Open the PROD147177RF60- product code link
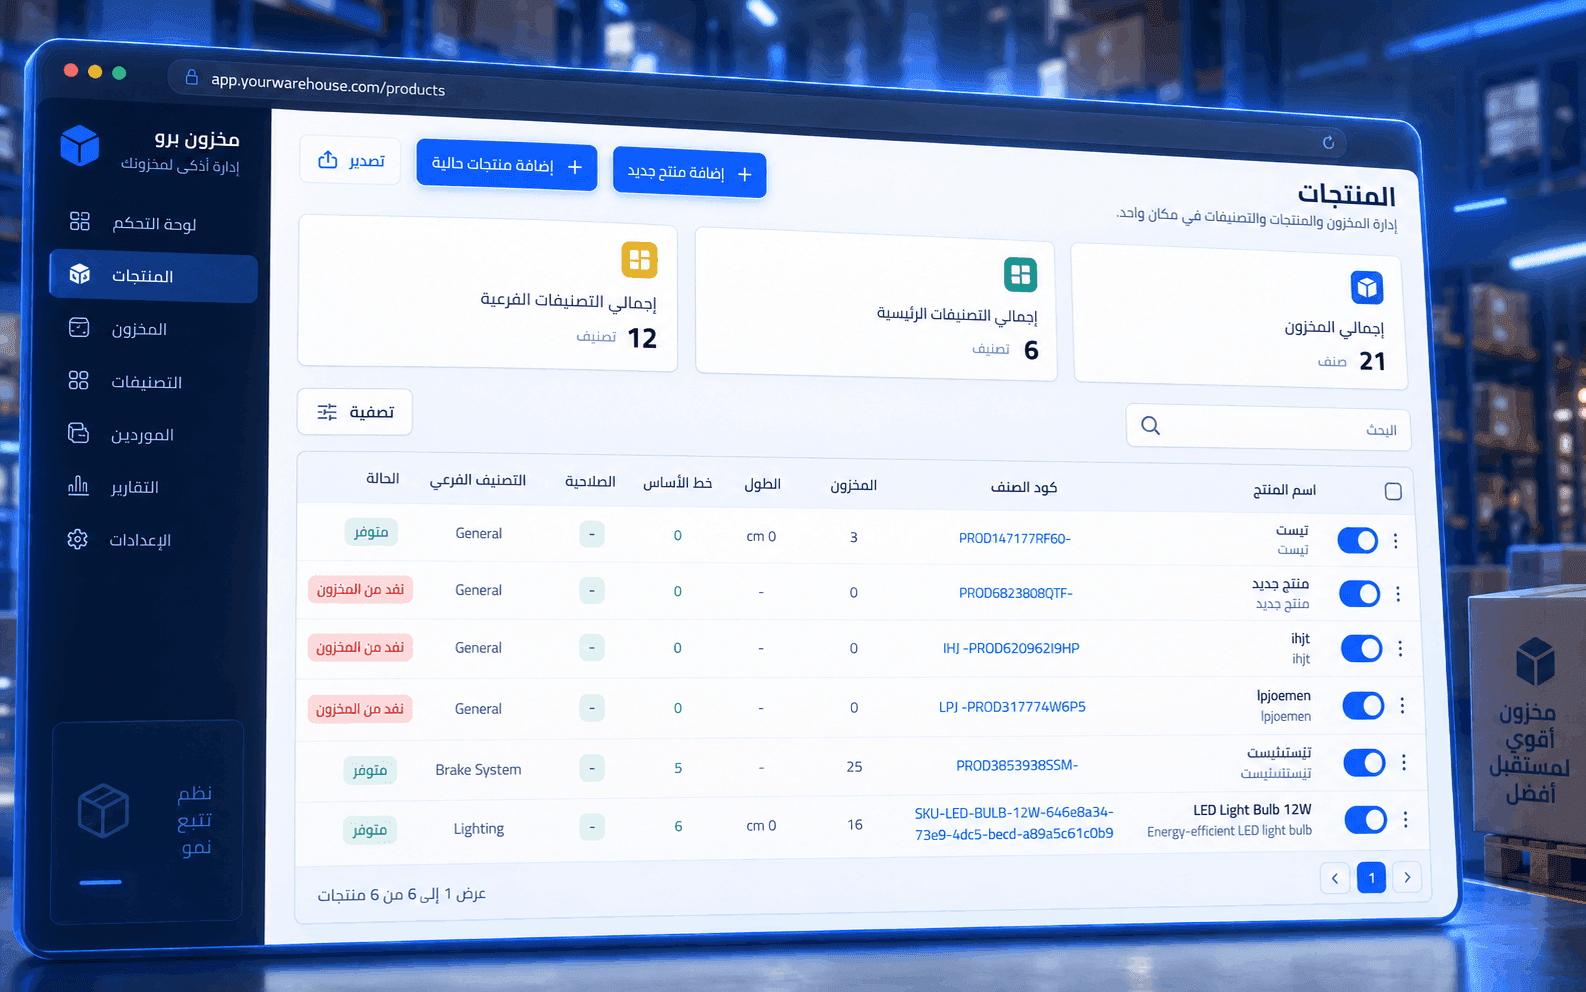This screenshot has height=992, width=1586. (x=1015, y=538)
